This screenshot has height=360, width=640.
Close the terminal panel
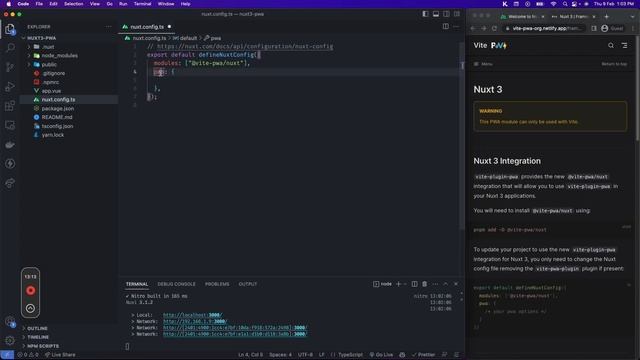click(x=456, y=284)
